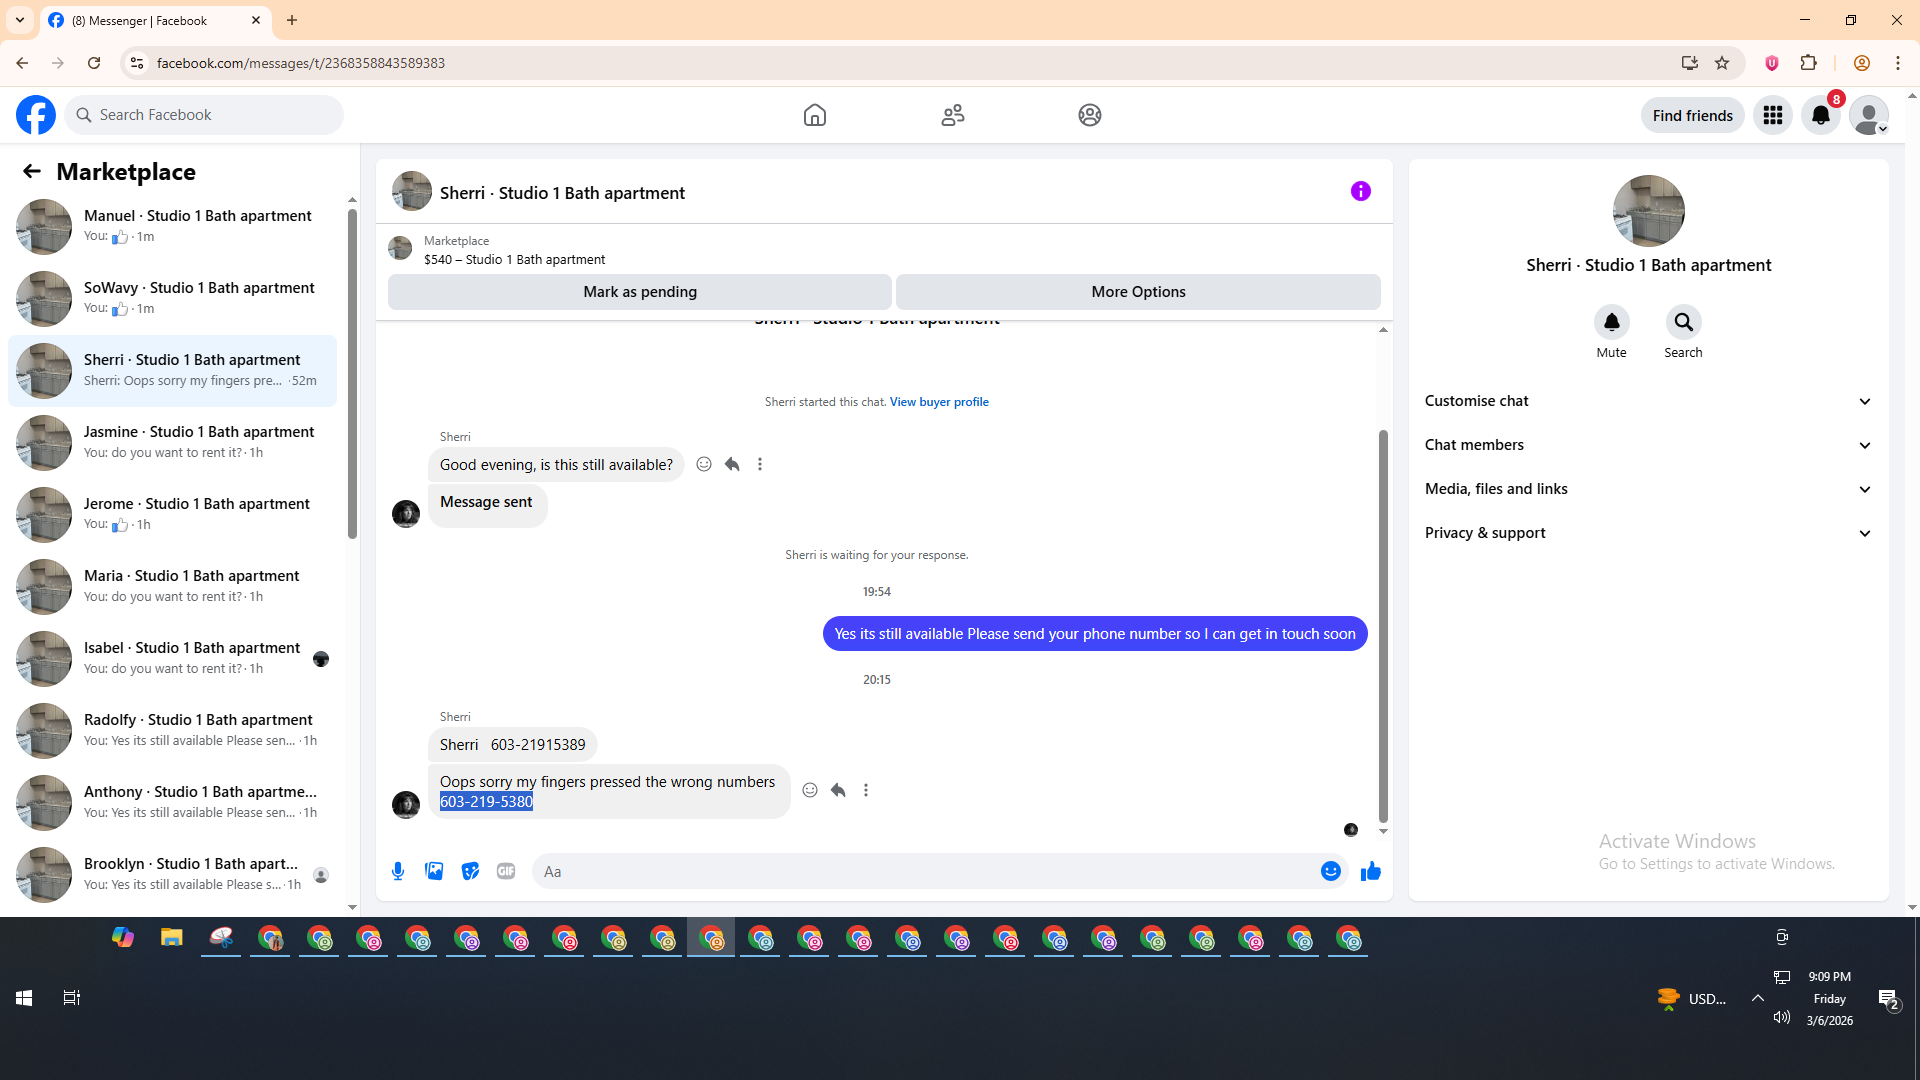Open emoji picker in message box

pyautogui.click(x=1330, y=871)
